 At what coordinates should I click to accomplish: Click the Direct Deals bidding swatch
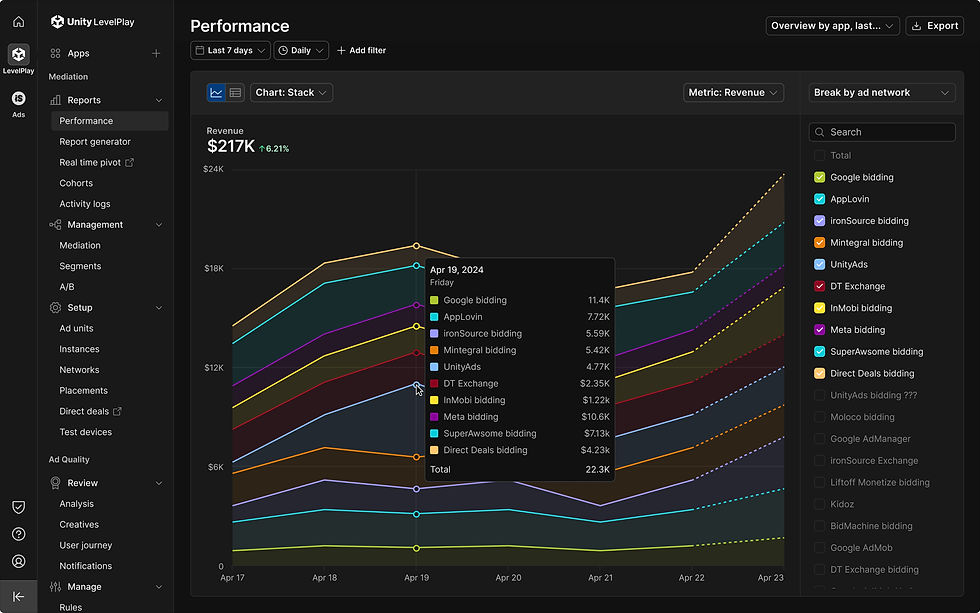[434, 450]
